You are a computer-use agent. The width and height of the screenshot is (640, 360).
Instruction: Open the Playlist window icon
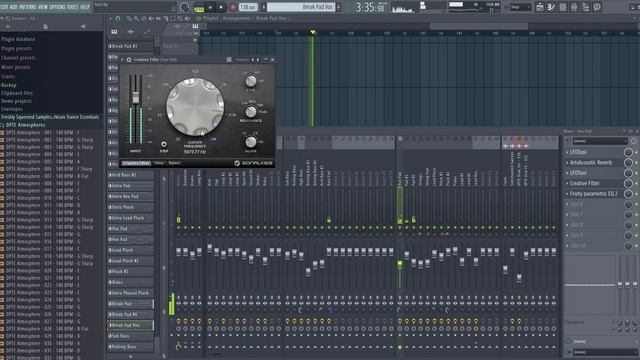tap(540, 7)
